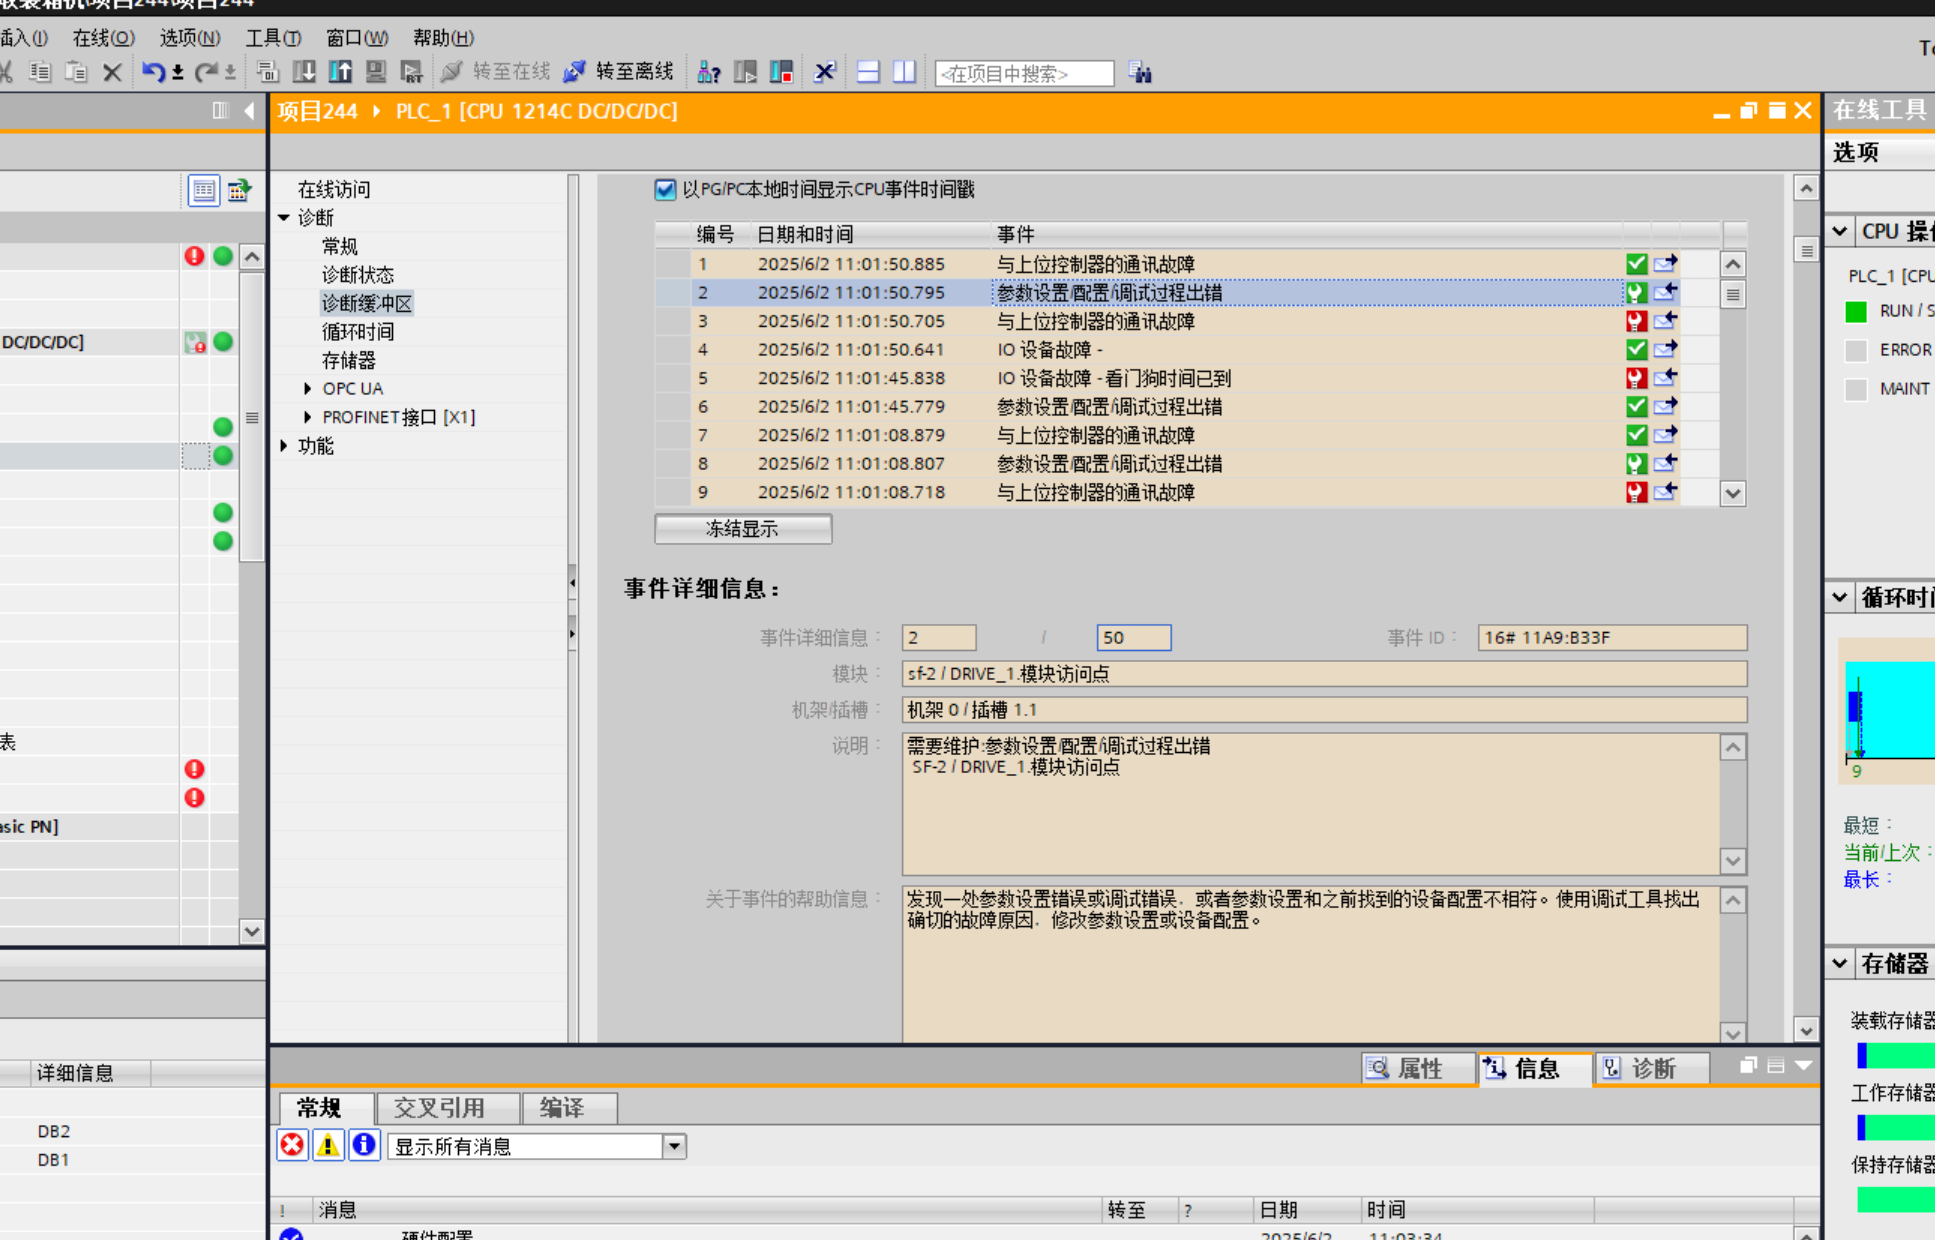This screenshot has width=1935, height=1240.
Task: Click the download to device icon
Action: [x=304, y=72]
